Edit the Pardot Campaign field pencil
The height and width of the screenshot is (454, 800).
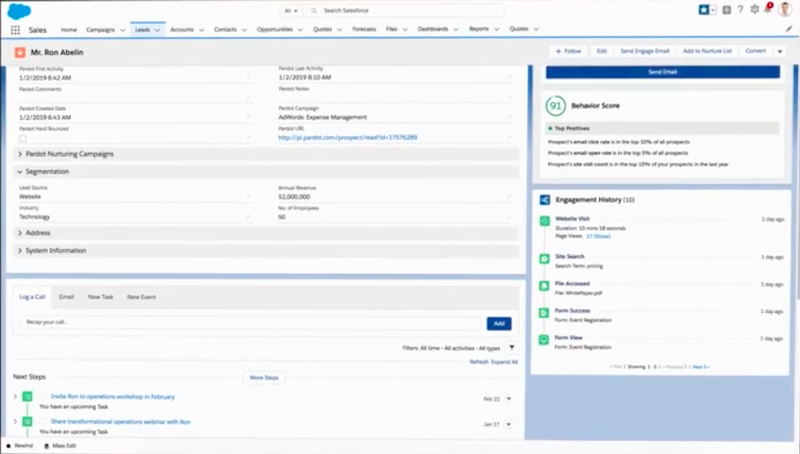click(x=509, y=117)
